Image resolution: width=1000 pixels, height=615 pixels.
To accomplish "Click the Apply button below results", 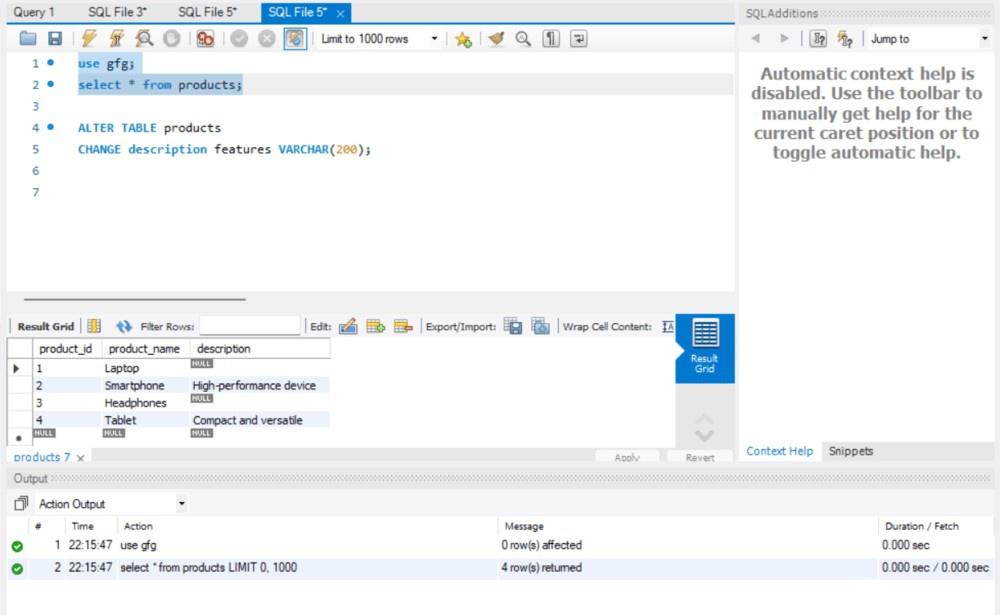I will click(x=628, y=456).
